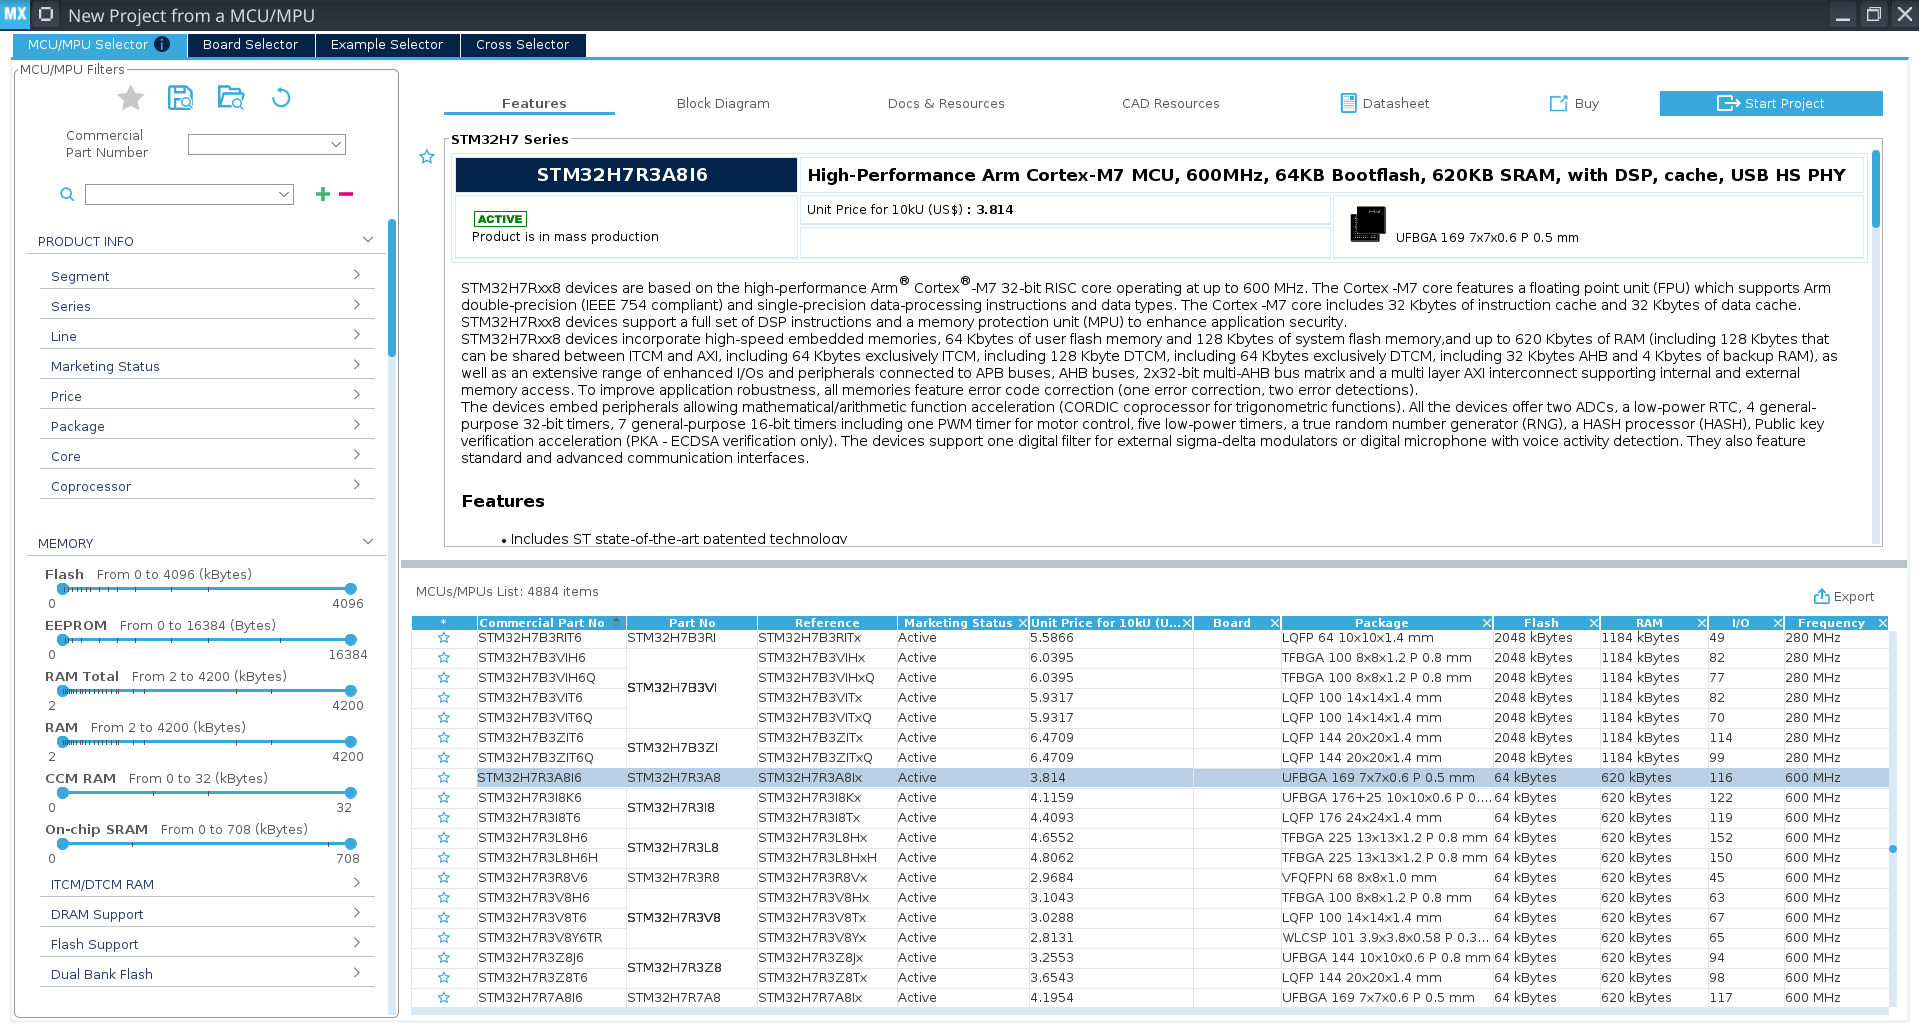Click the On-chip SRAM maximum slider handle

click(350, 844)
